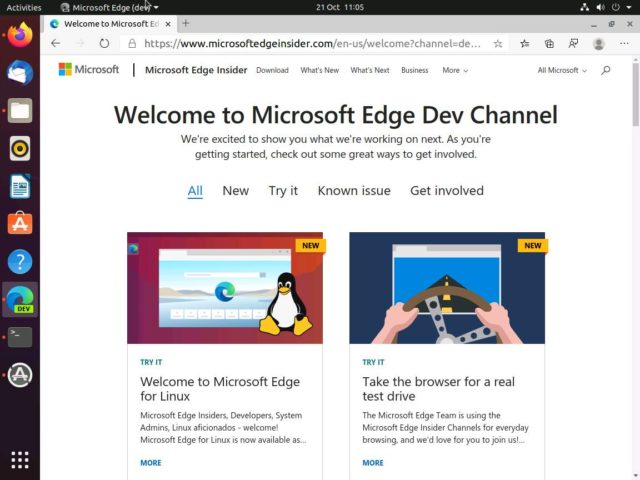Open Software Updater dock icon
This screenshot has height=480, width=640.
(x=20, y=375)
